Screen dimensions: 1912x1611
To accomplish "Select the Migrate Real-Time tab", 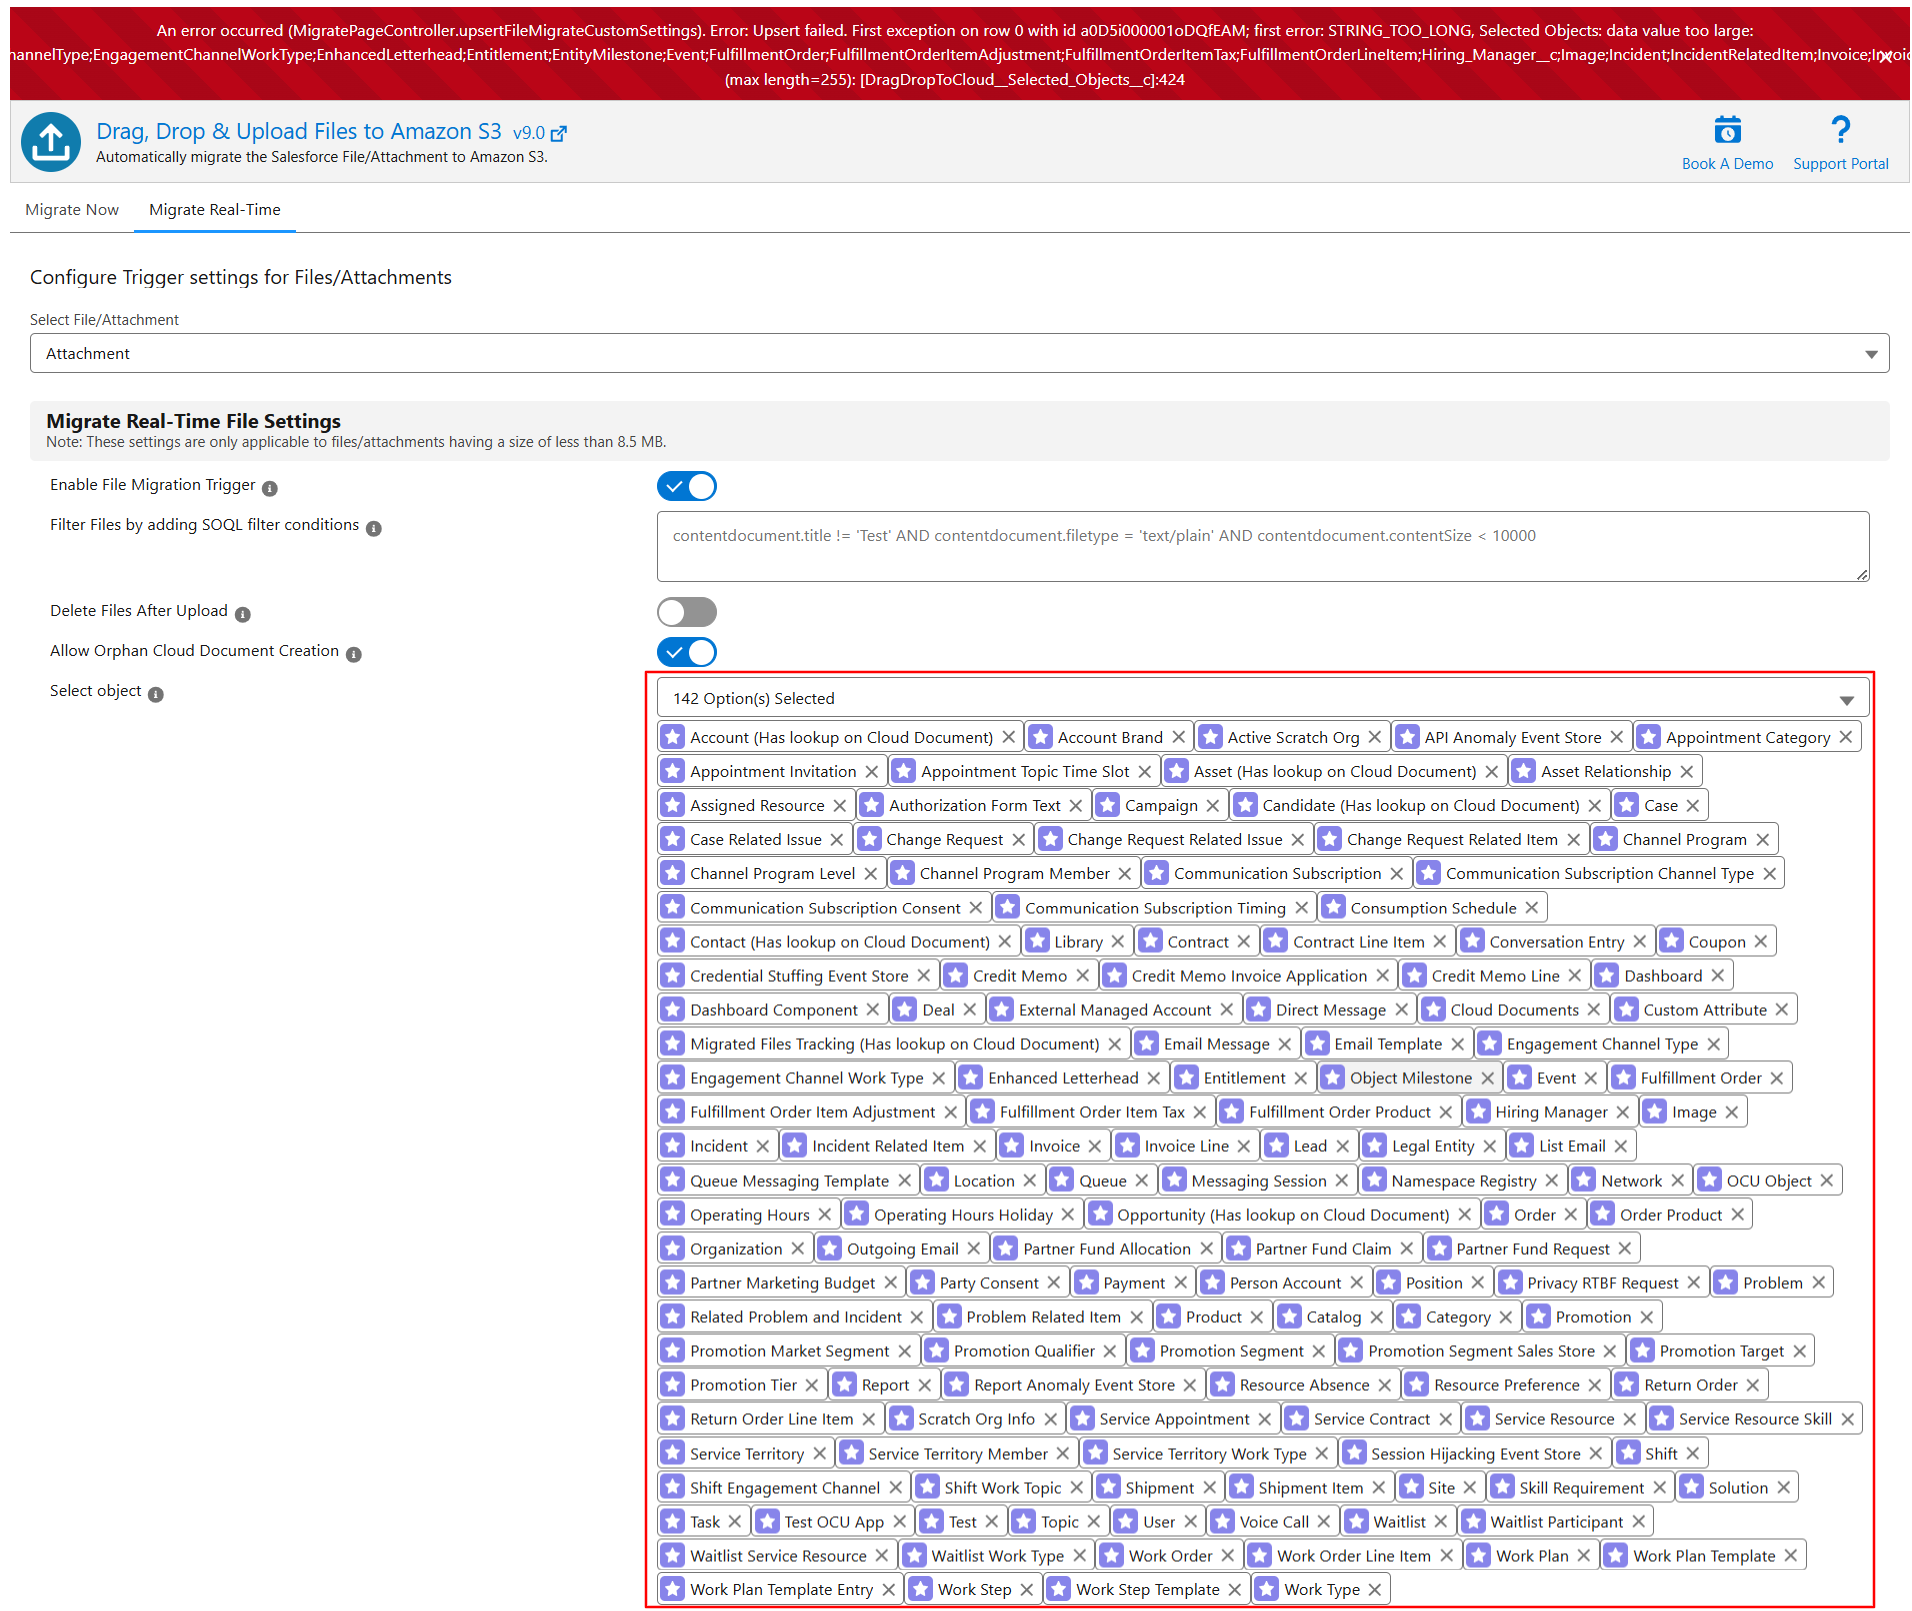I will pos(215,210).
